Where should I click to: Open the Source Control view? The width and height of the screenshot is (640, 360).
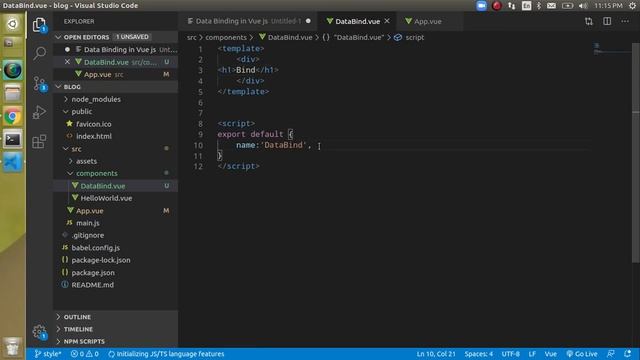[x=39, y=83]
